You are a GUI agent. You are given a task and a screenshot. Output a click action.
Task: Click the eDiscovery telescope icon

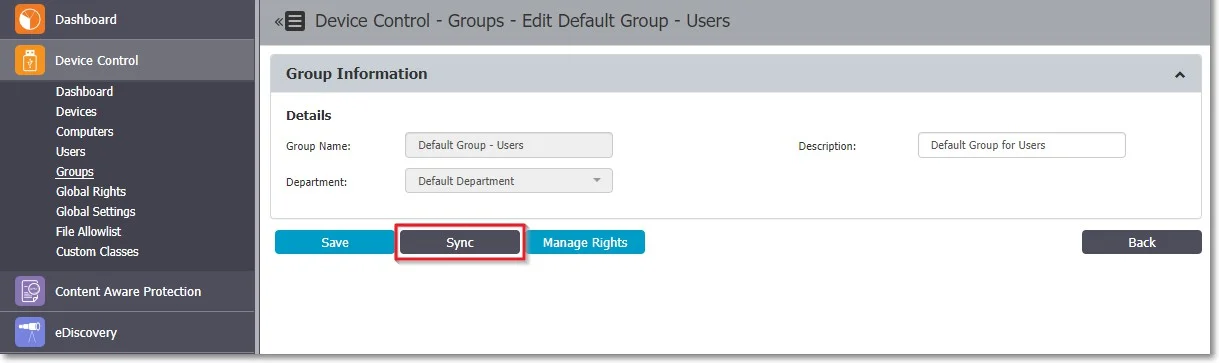(x=30, y=332)
